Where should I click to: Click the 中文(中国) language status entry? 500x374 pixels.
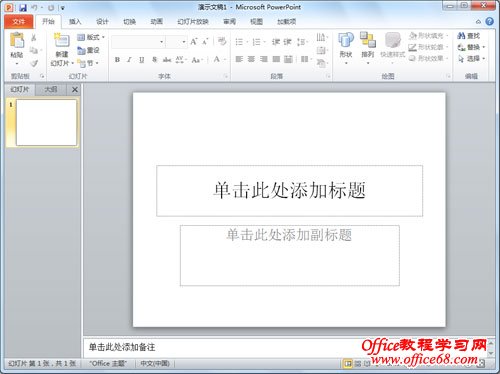click(155, 364)
